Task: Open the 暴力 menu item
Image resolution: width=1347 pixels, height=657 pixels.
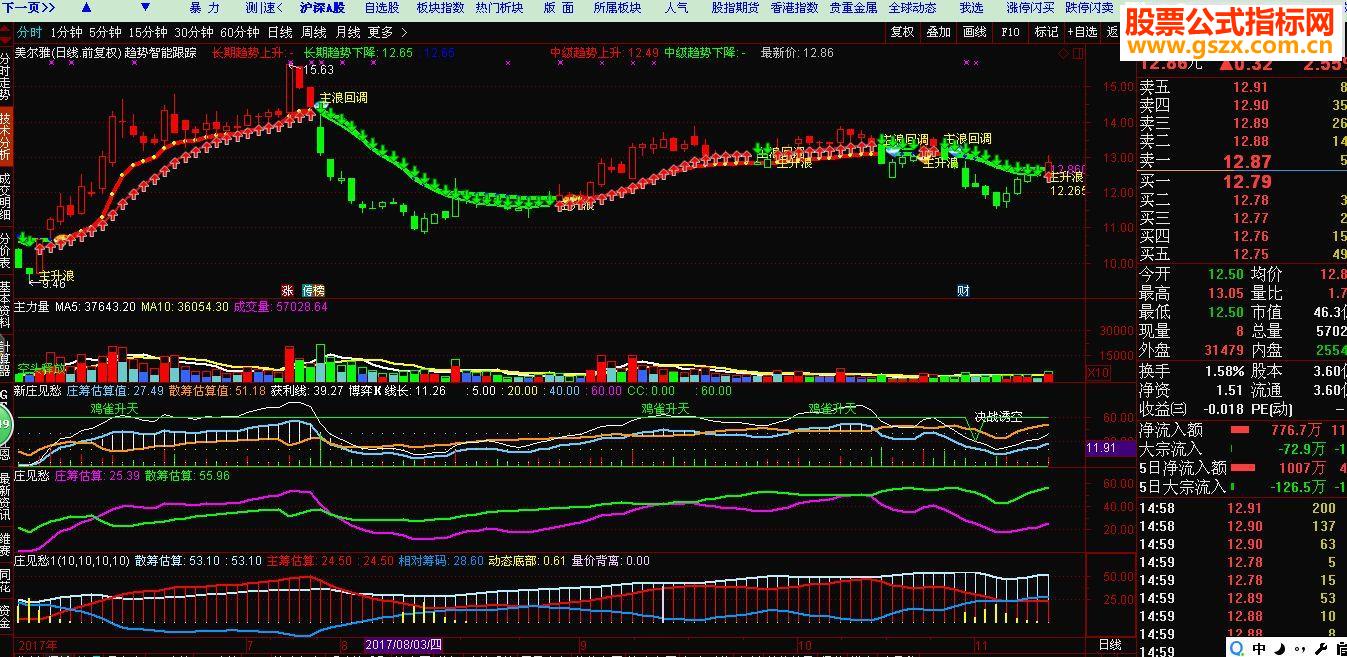Action: tap(205, 8)
